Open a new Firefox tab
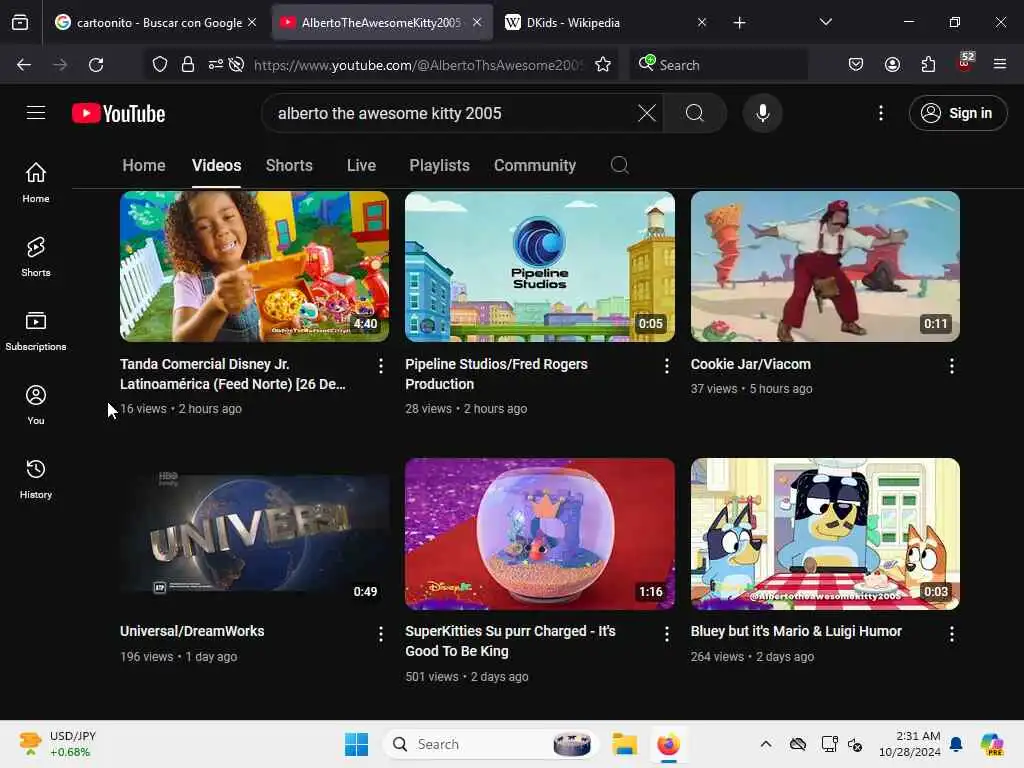The image size is (1024, 768). (739, 23)
